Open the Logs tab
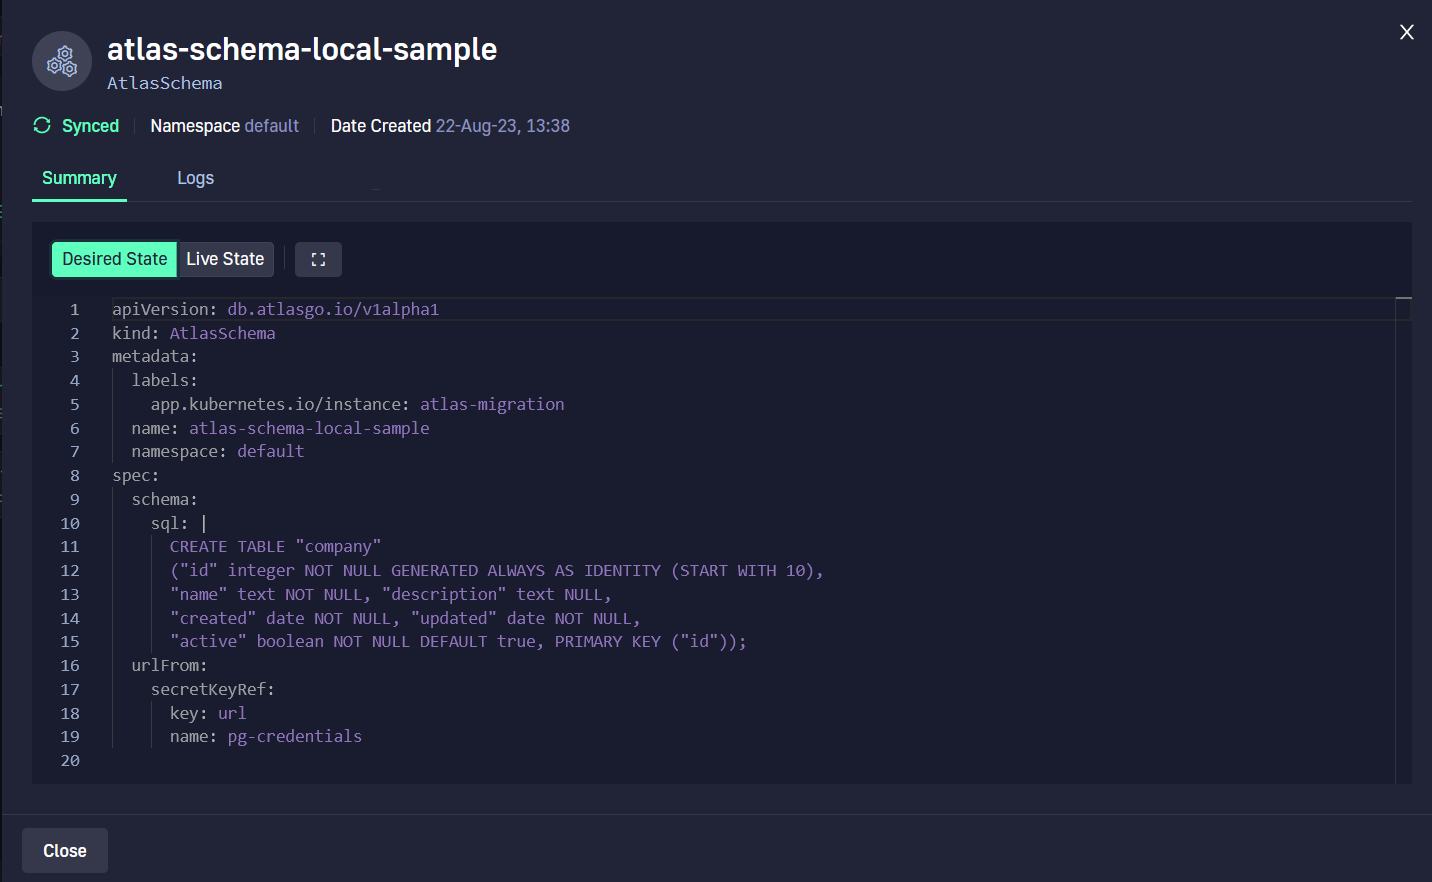The height and width of the screenshot is (882, 1432). [x=195, y=178]
